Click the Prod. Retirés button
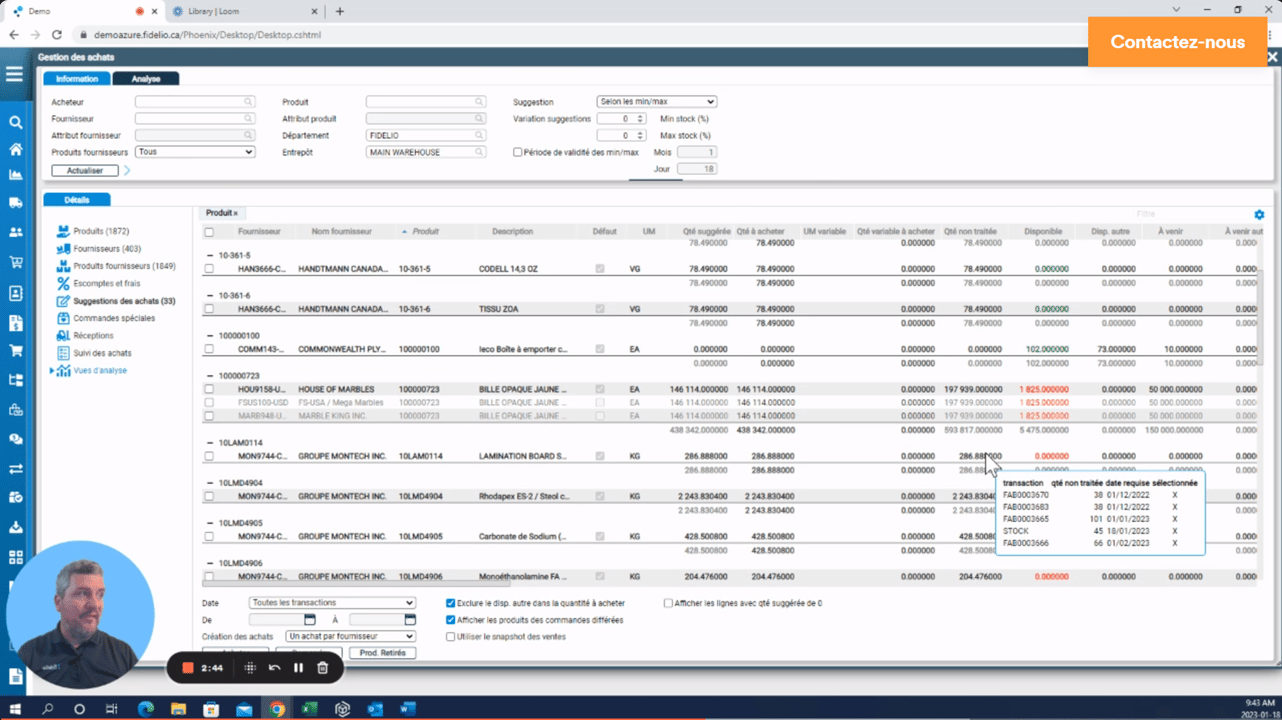This screenshot has height=720, width=1282. click(x=382, y=653)
